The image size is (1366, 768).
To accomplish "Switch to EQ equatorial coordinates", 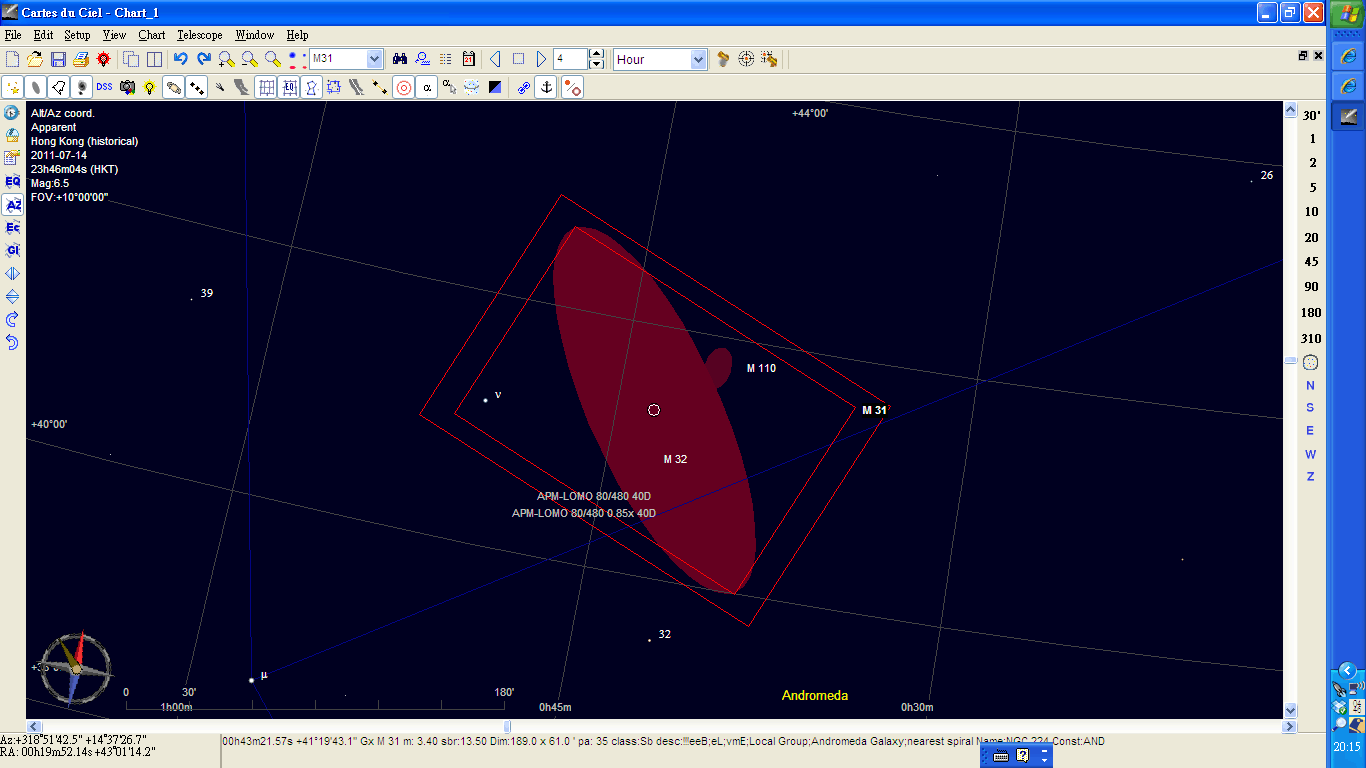I will click(x=13, y=182).
